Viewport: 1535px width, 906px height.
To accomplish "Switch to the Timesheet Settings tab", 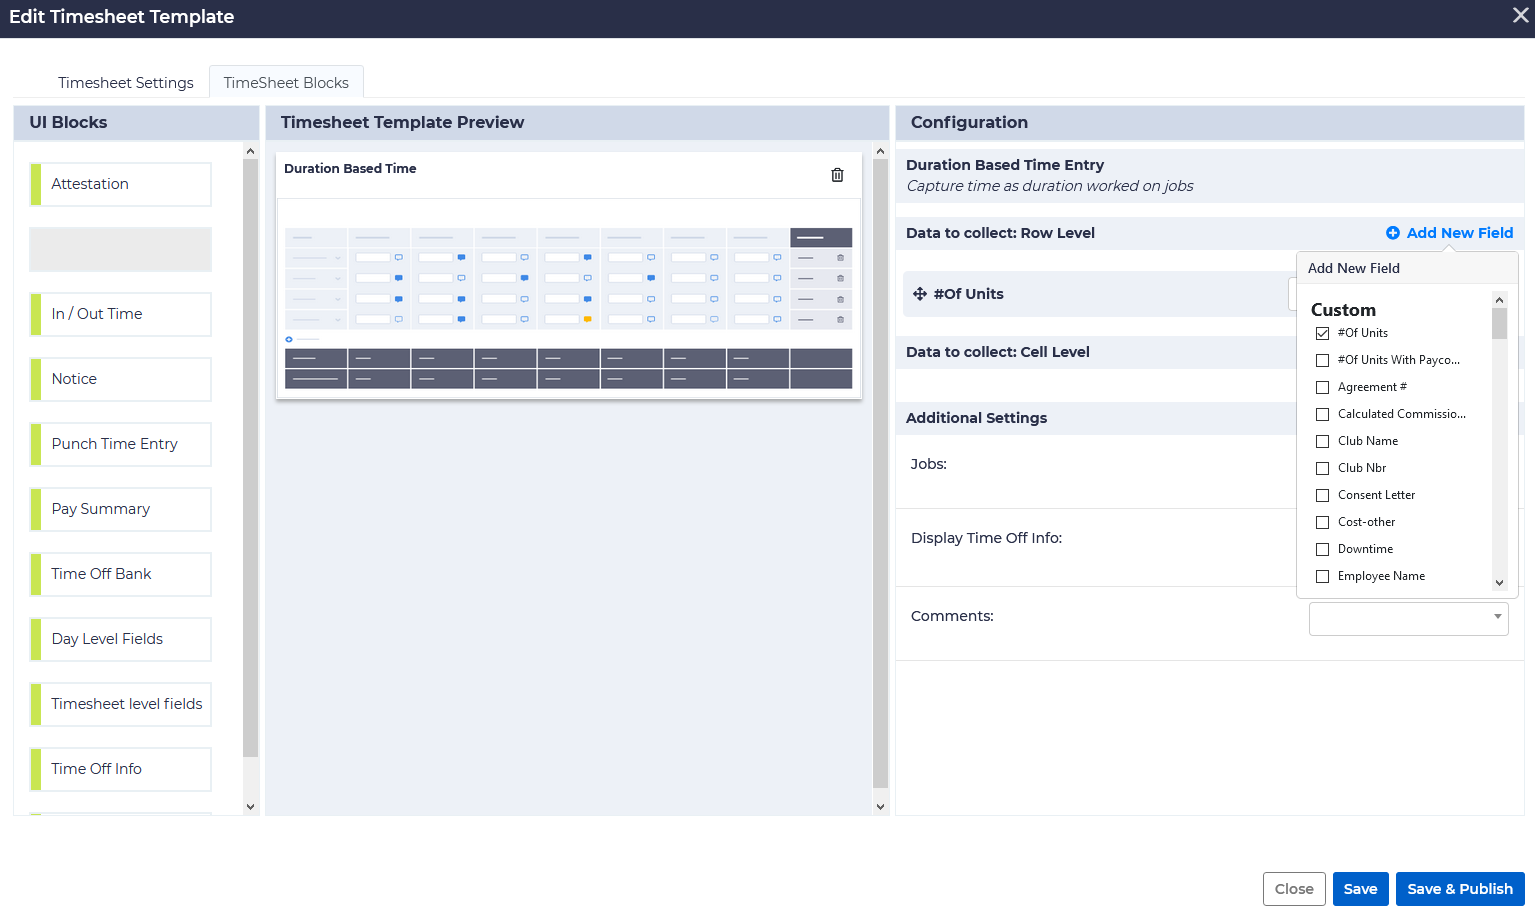I will 126,83.
